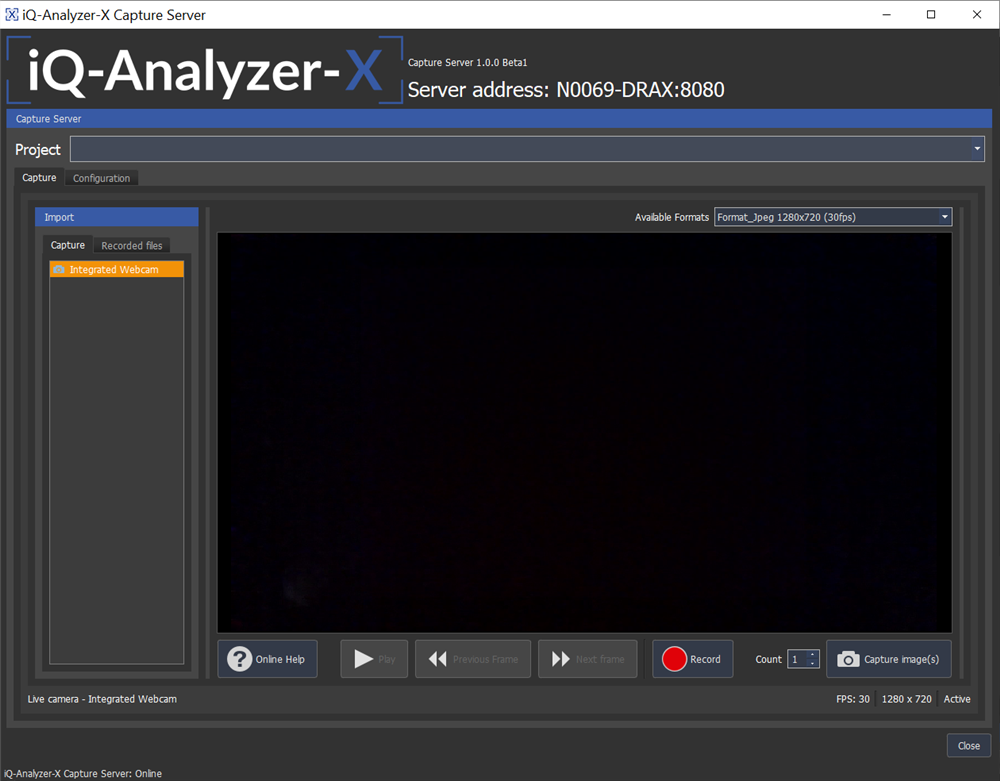Select the top-level Capture tab
The image size is (1000, 781).
click(x=39, y=177)
